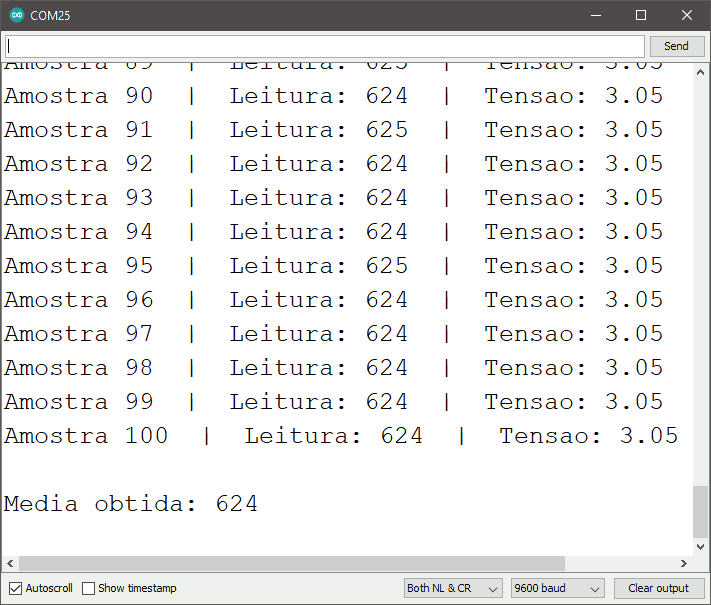The width and height of the screenshot is (711, 605).
Task: Close the COM25 serial monitor window
Action: pyautogui.click(x=687, y=15)
